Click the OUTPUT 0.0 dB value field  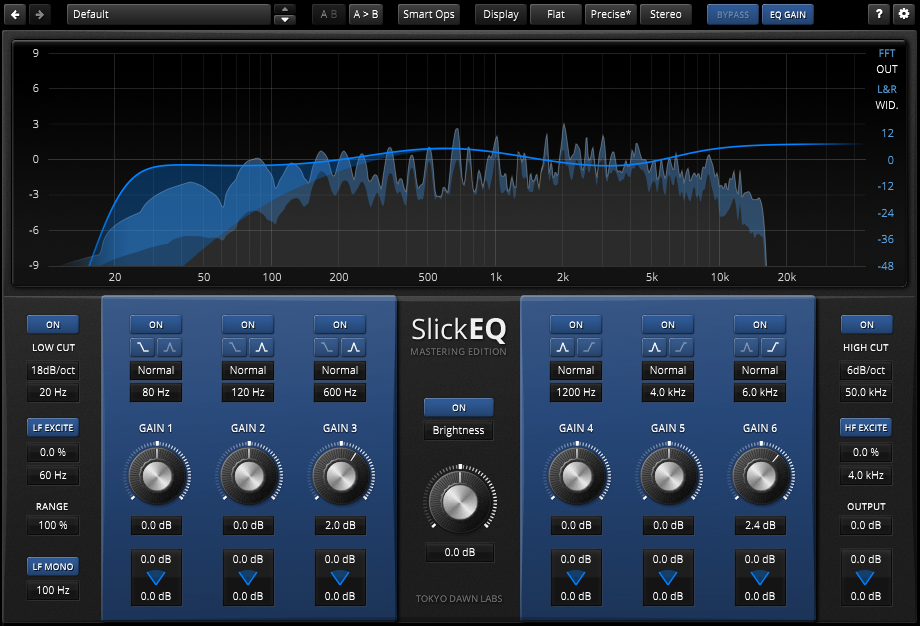(x=866, y=525)
